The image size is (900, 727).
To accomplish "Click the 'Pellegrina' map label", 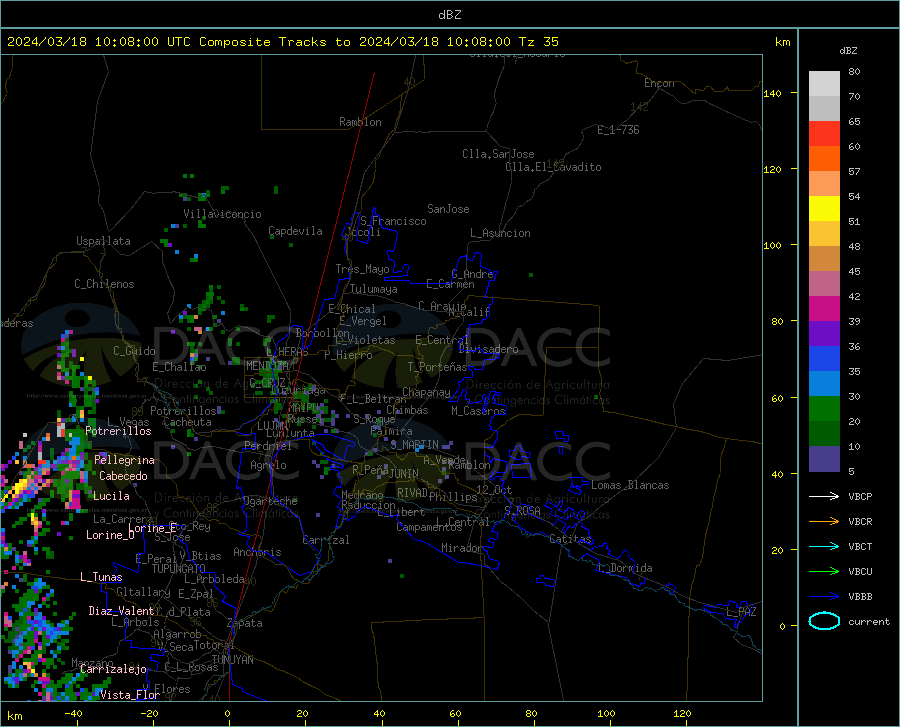I will click(x=125, y=460).
